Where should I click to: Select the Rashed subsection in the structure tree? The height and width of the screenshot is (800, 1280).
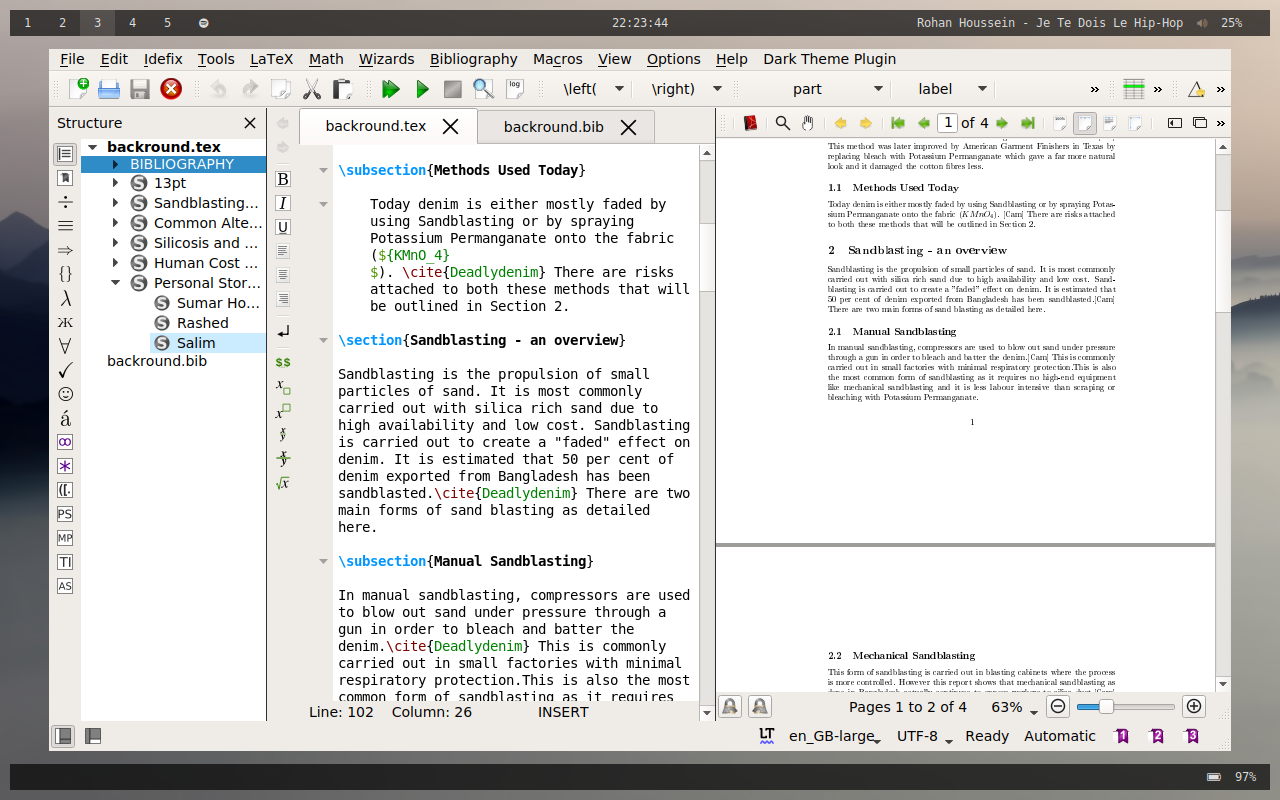[x=203, y=323]
